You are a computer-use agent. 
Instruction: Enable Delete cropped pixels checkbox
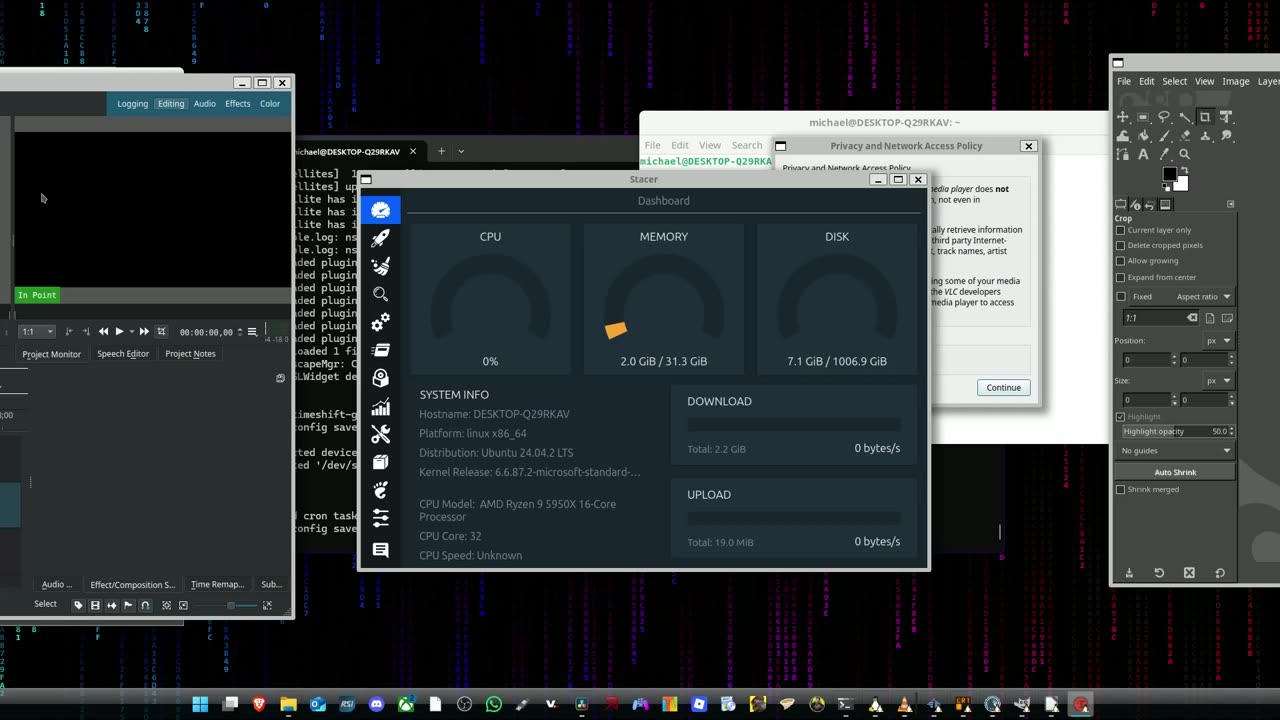tap(1120, 245)
